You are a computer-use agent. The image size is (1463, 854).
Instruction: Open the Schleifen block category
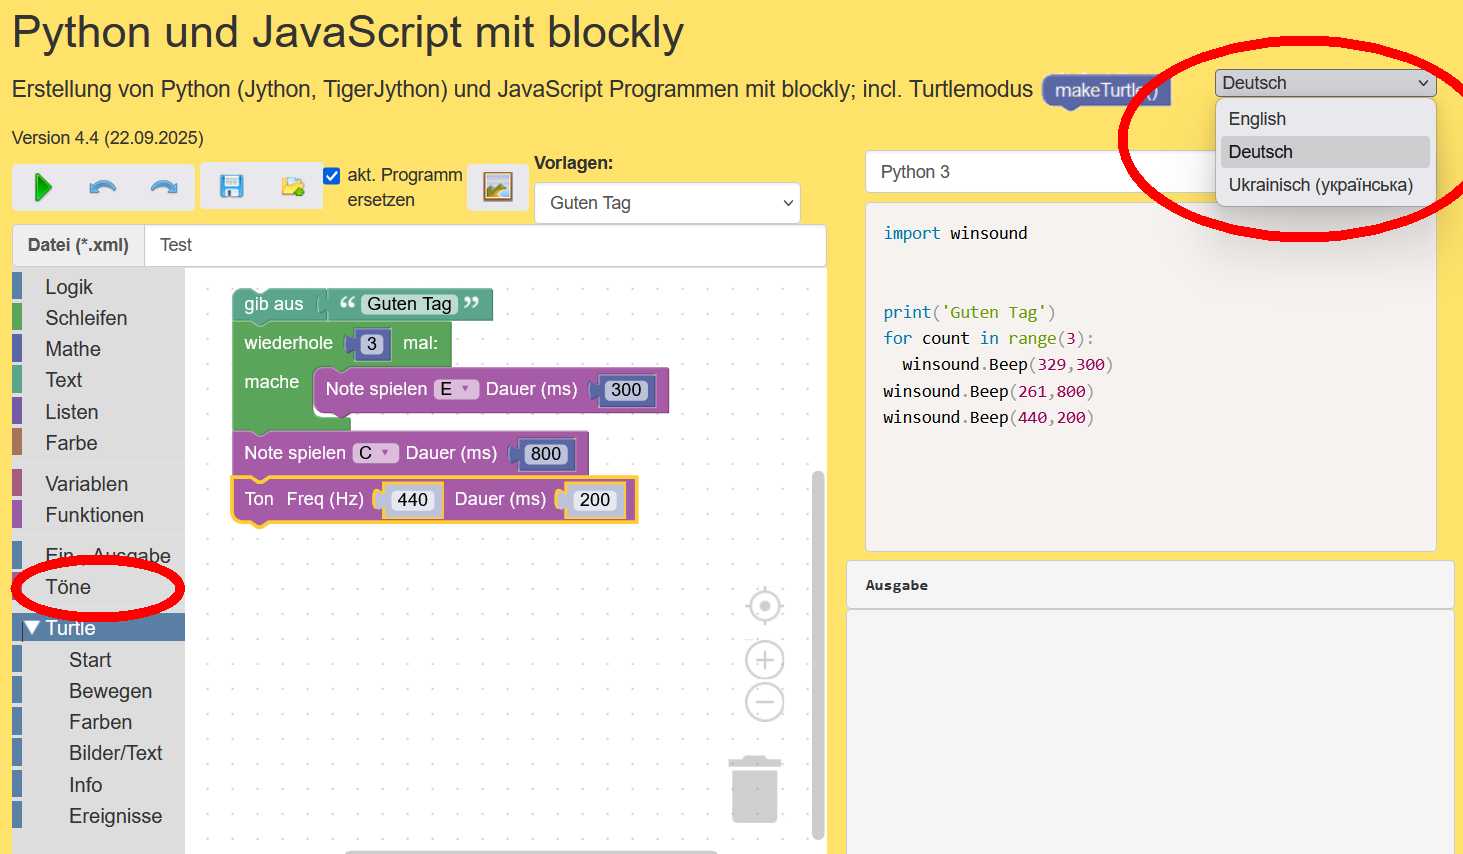[86, 318]
